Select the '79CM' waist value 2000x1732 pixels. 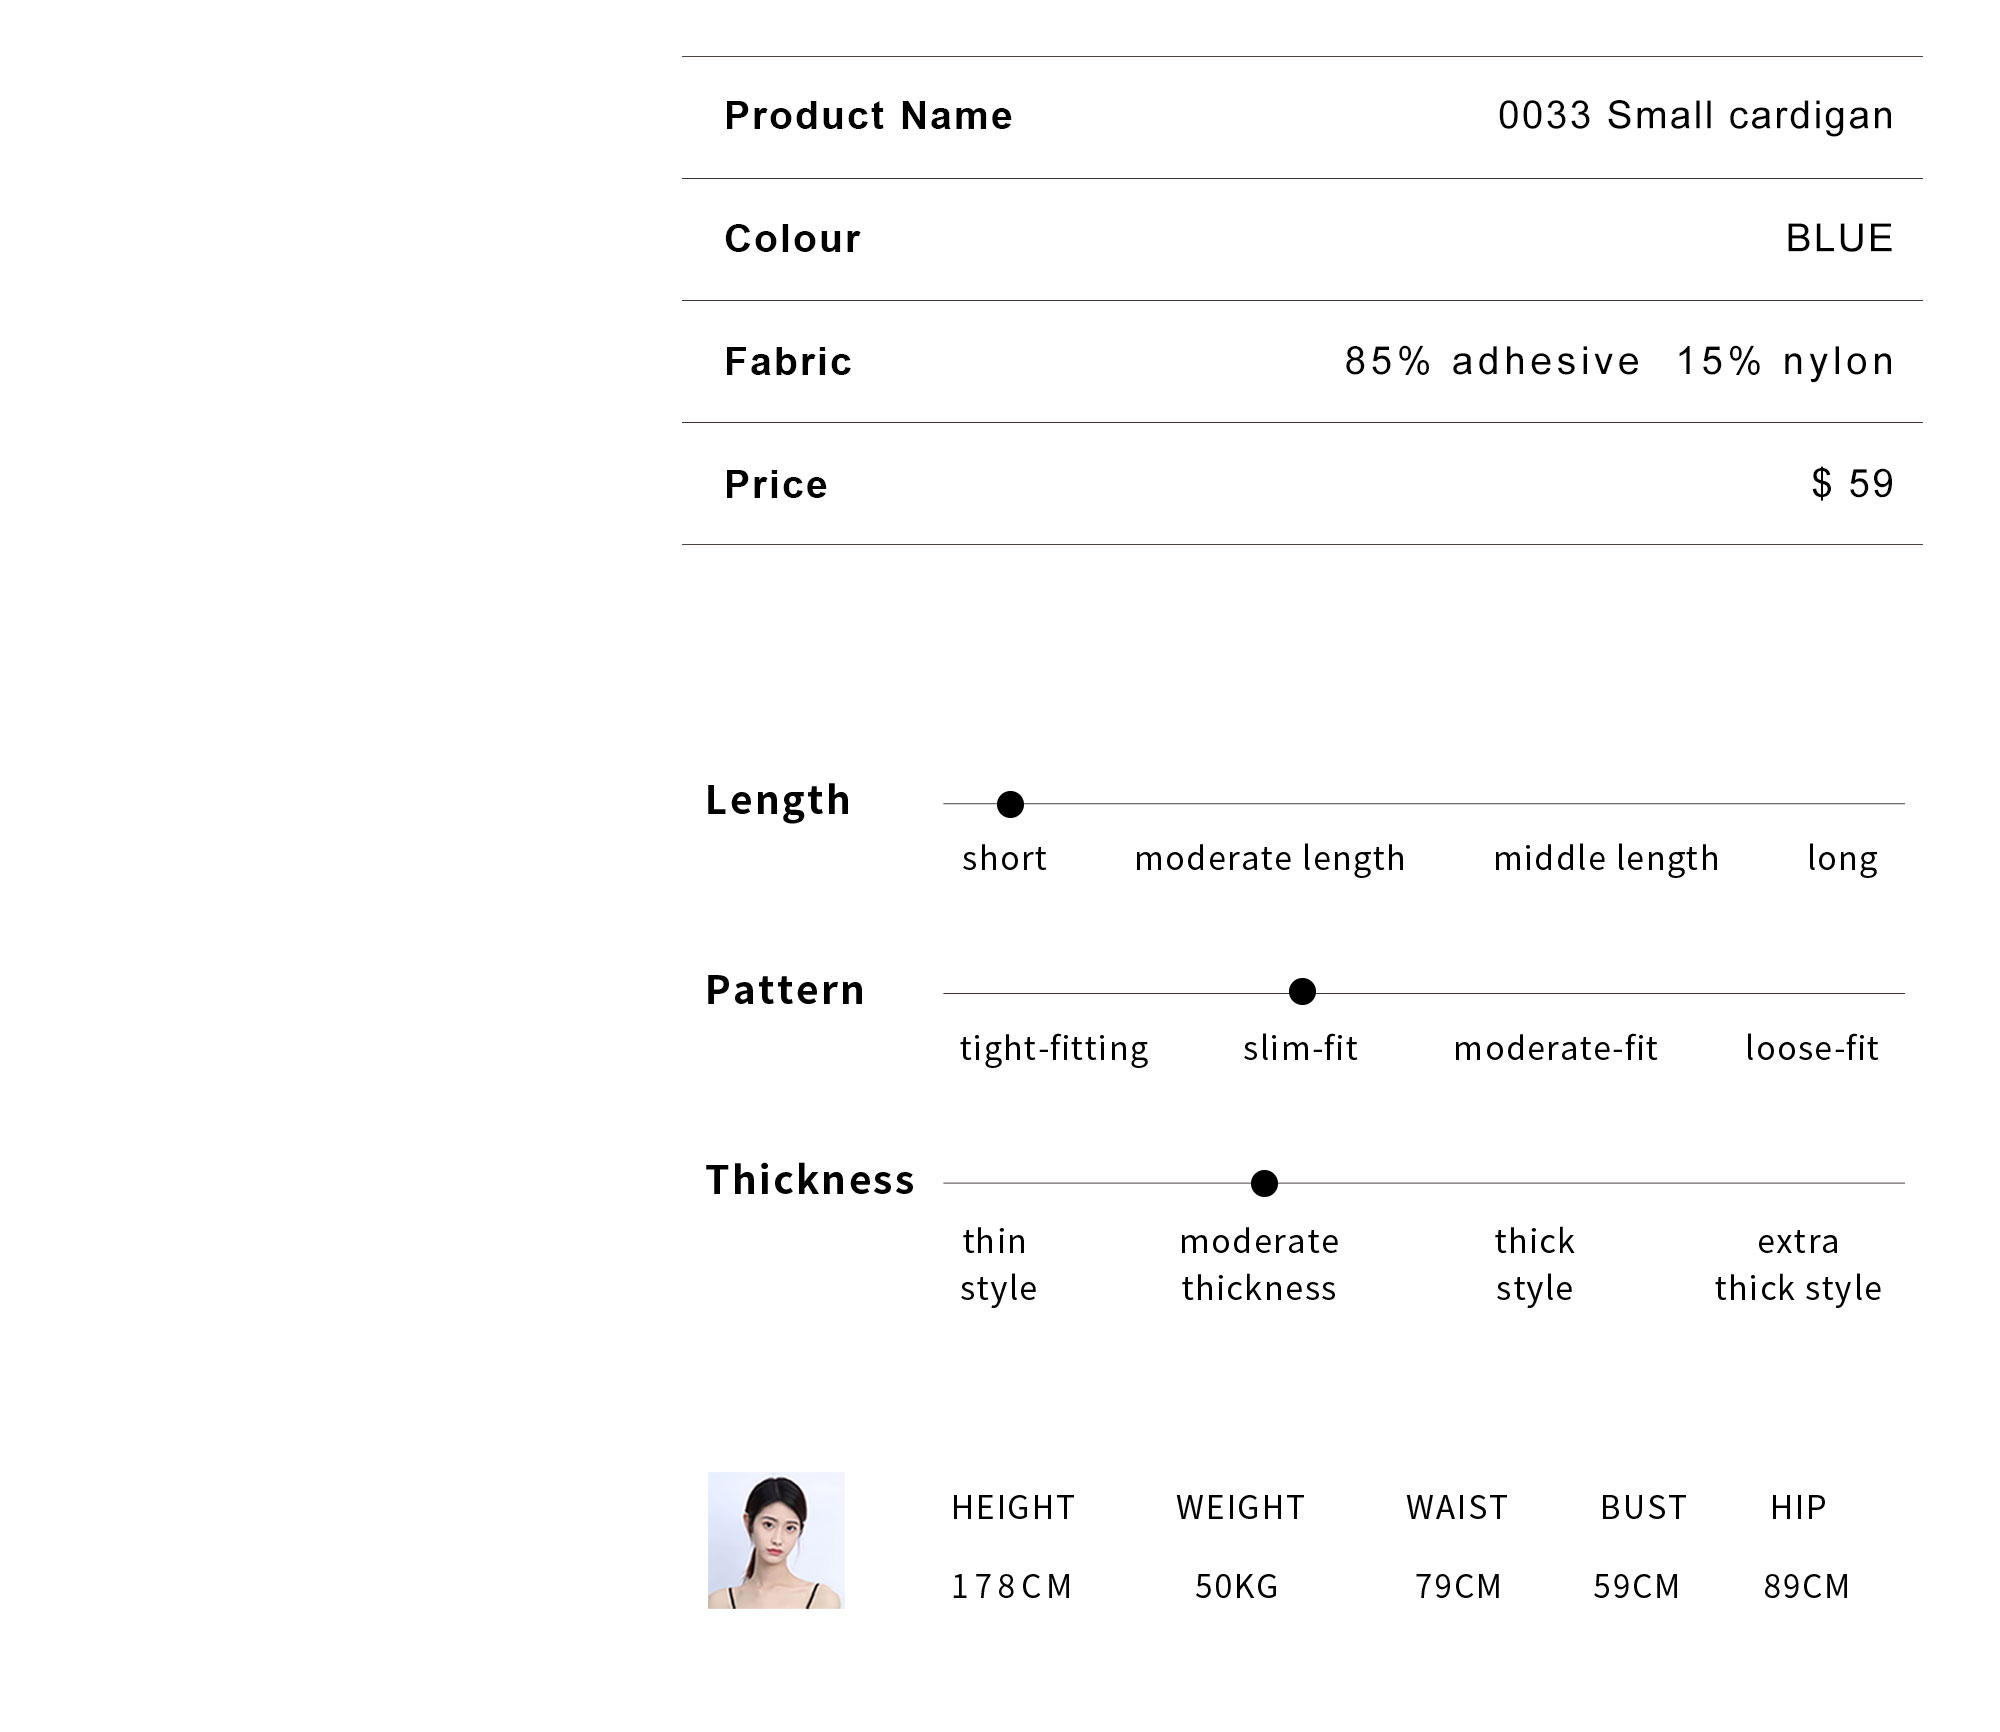tap(1458, 1587)
